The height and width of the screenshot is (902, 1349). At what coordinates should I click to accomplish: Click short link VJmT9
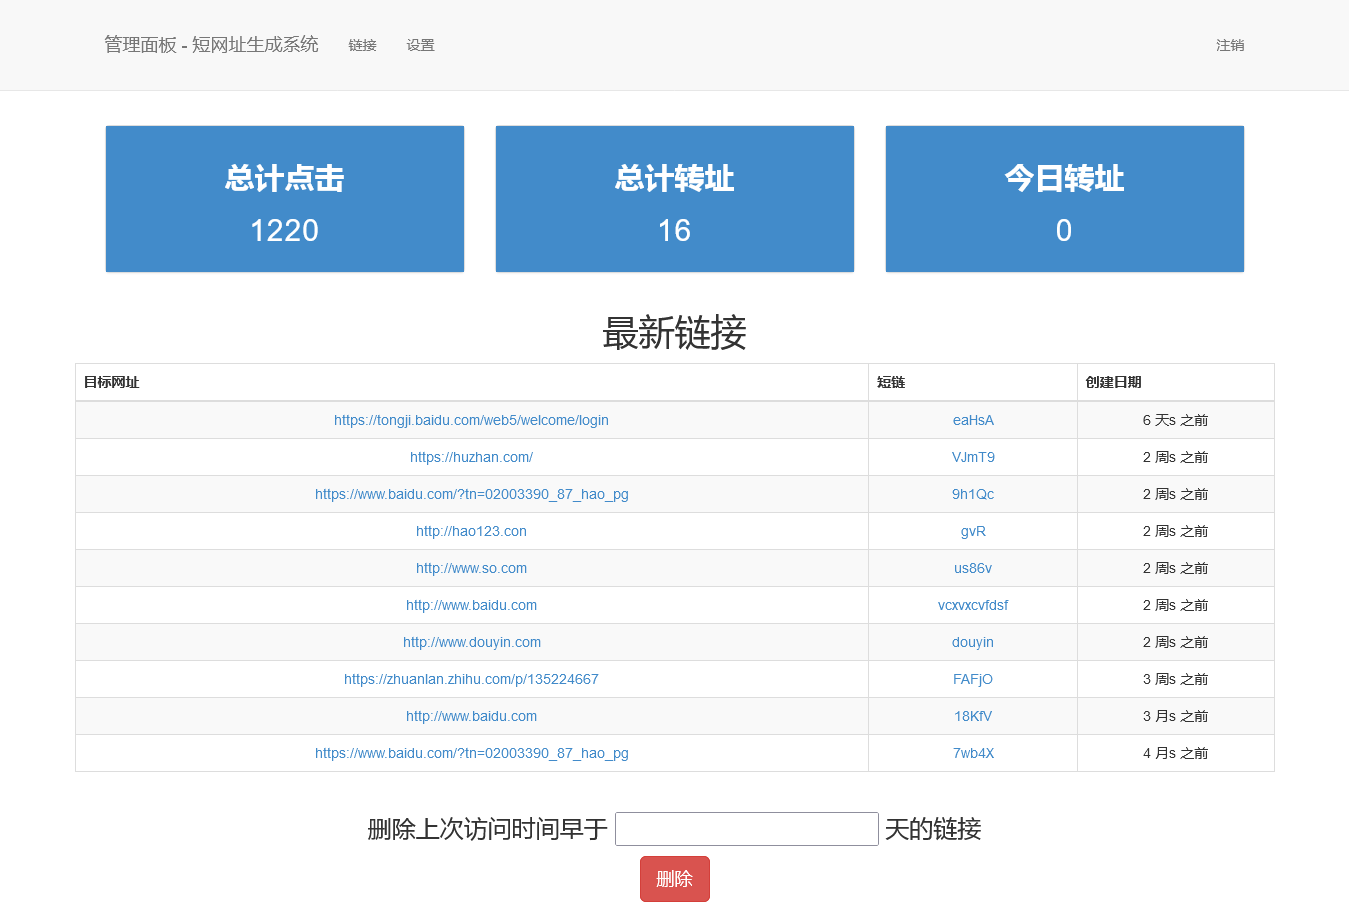click(972, 457)
